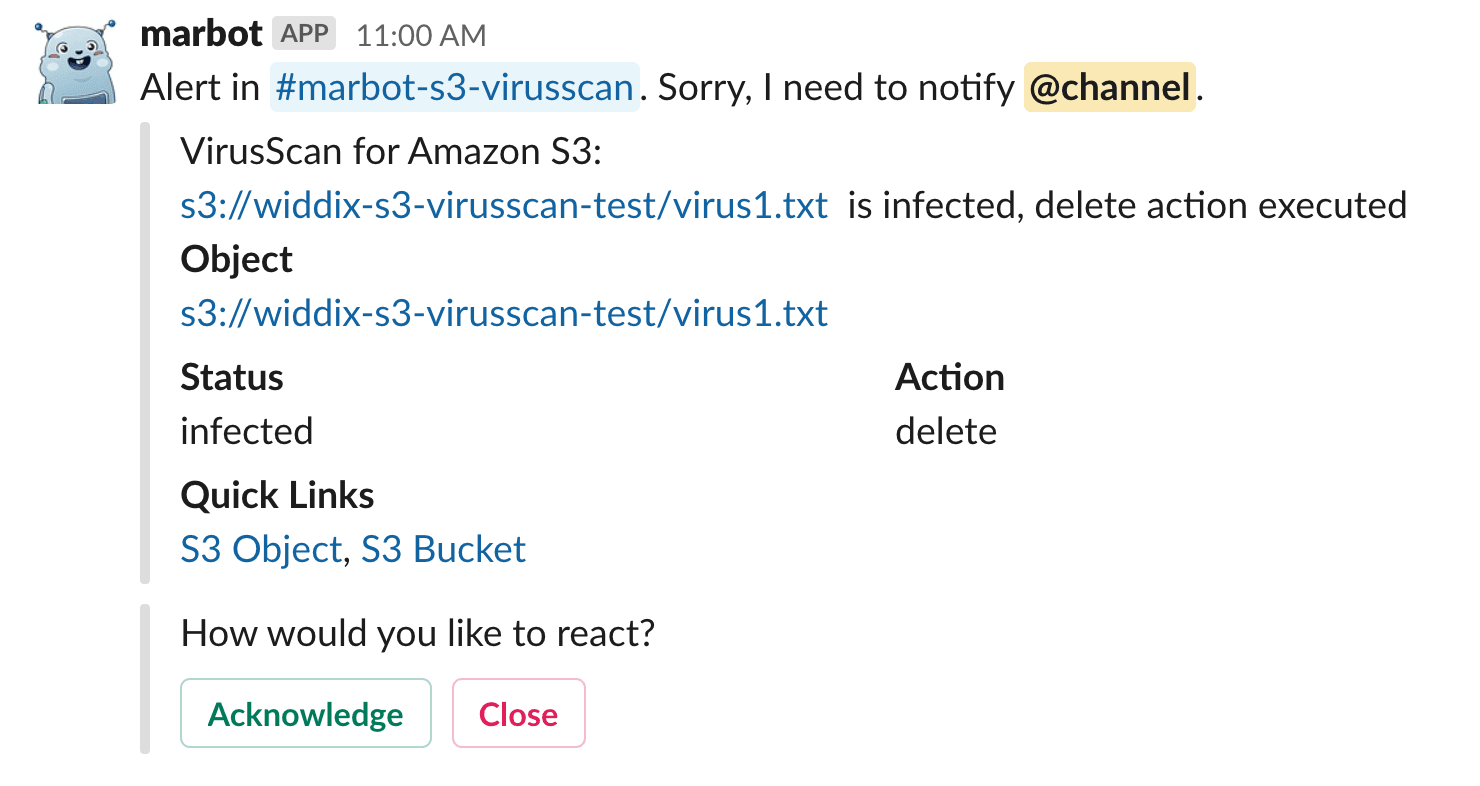Open the S3 Object quick link
The height and width of the screenshot is (786, 1480).
(x=261, y=549)
